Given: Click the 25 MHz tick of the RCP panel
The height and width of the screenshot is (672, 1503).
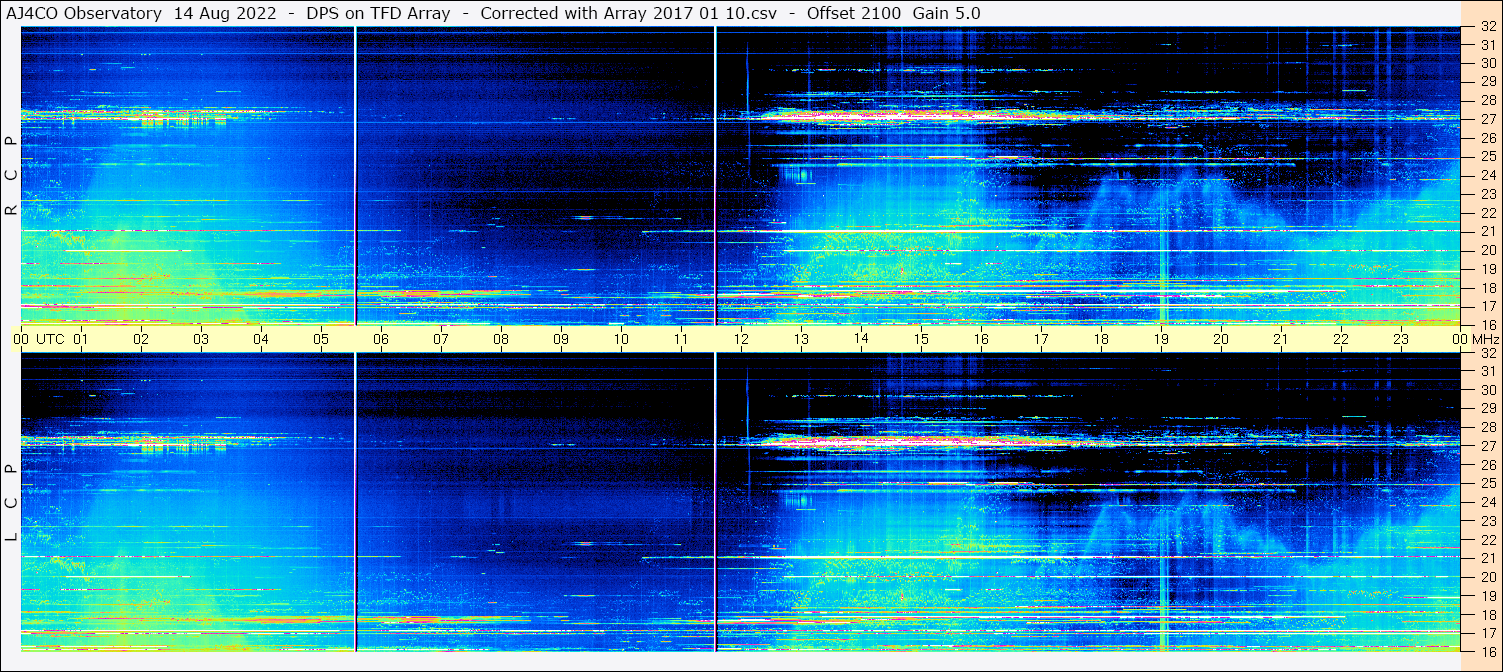Looking at the screenshot, I should pos(1487,156).
